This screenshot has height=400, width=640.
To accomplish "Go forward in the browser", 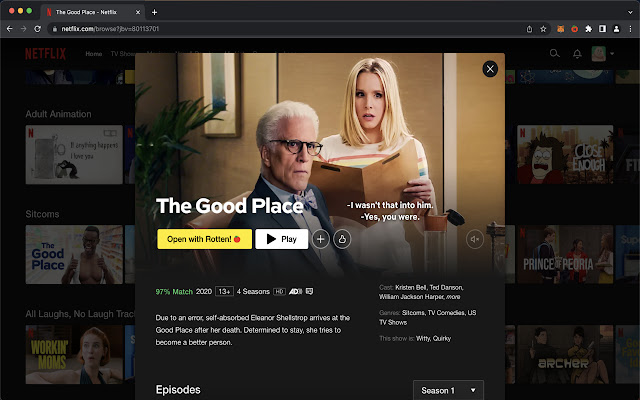I will (x=23, y=29).
